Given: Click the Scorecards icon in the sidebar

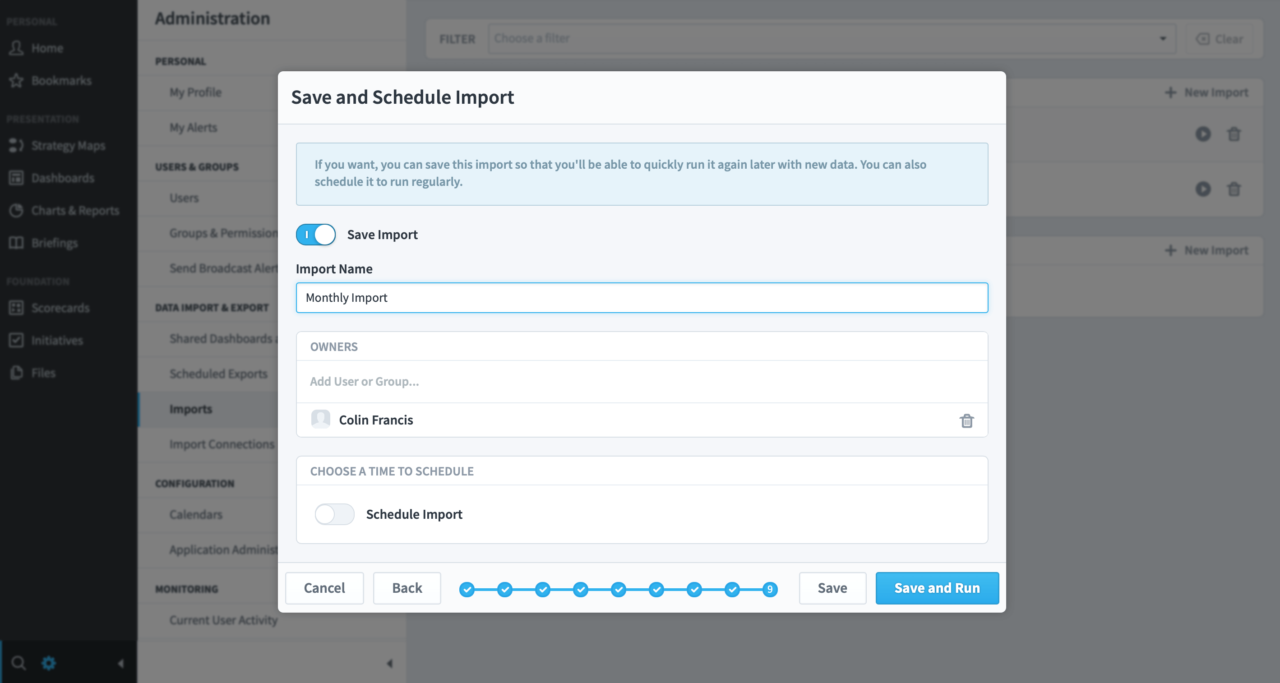Looking at the screenshot, I should 16,308.
